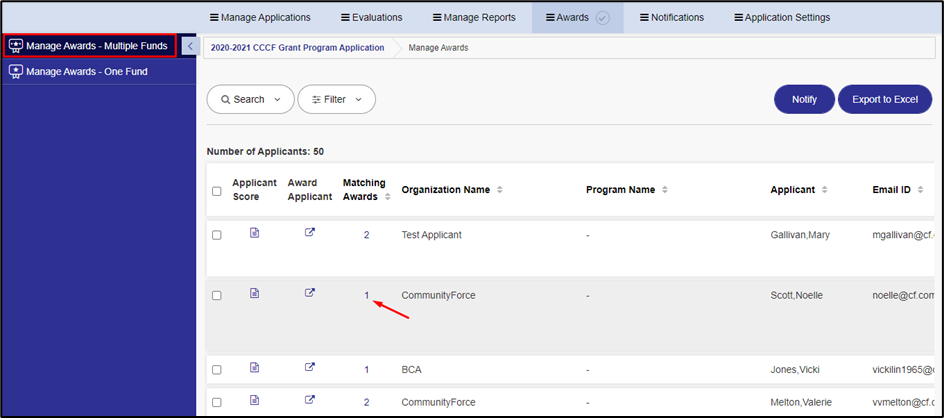Check the Test Applicant row checkbox
The height and width of the screenshot is (418, 944).
pos(217,236)
